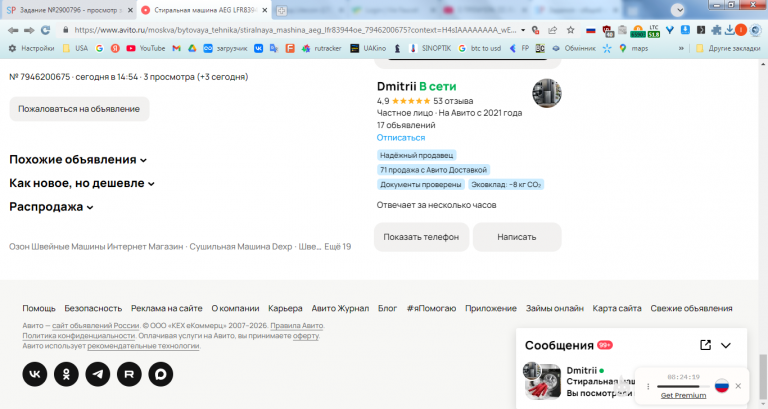Open the round chat bubble social icon in footer
The height and width of the screenshot is (409, 768).
click(x=161, y=374)
